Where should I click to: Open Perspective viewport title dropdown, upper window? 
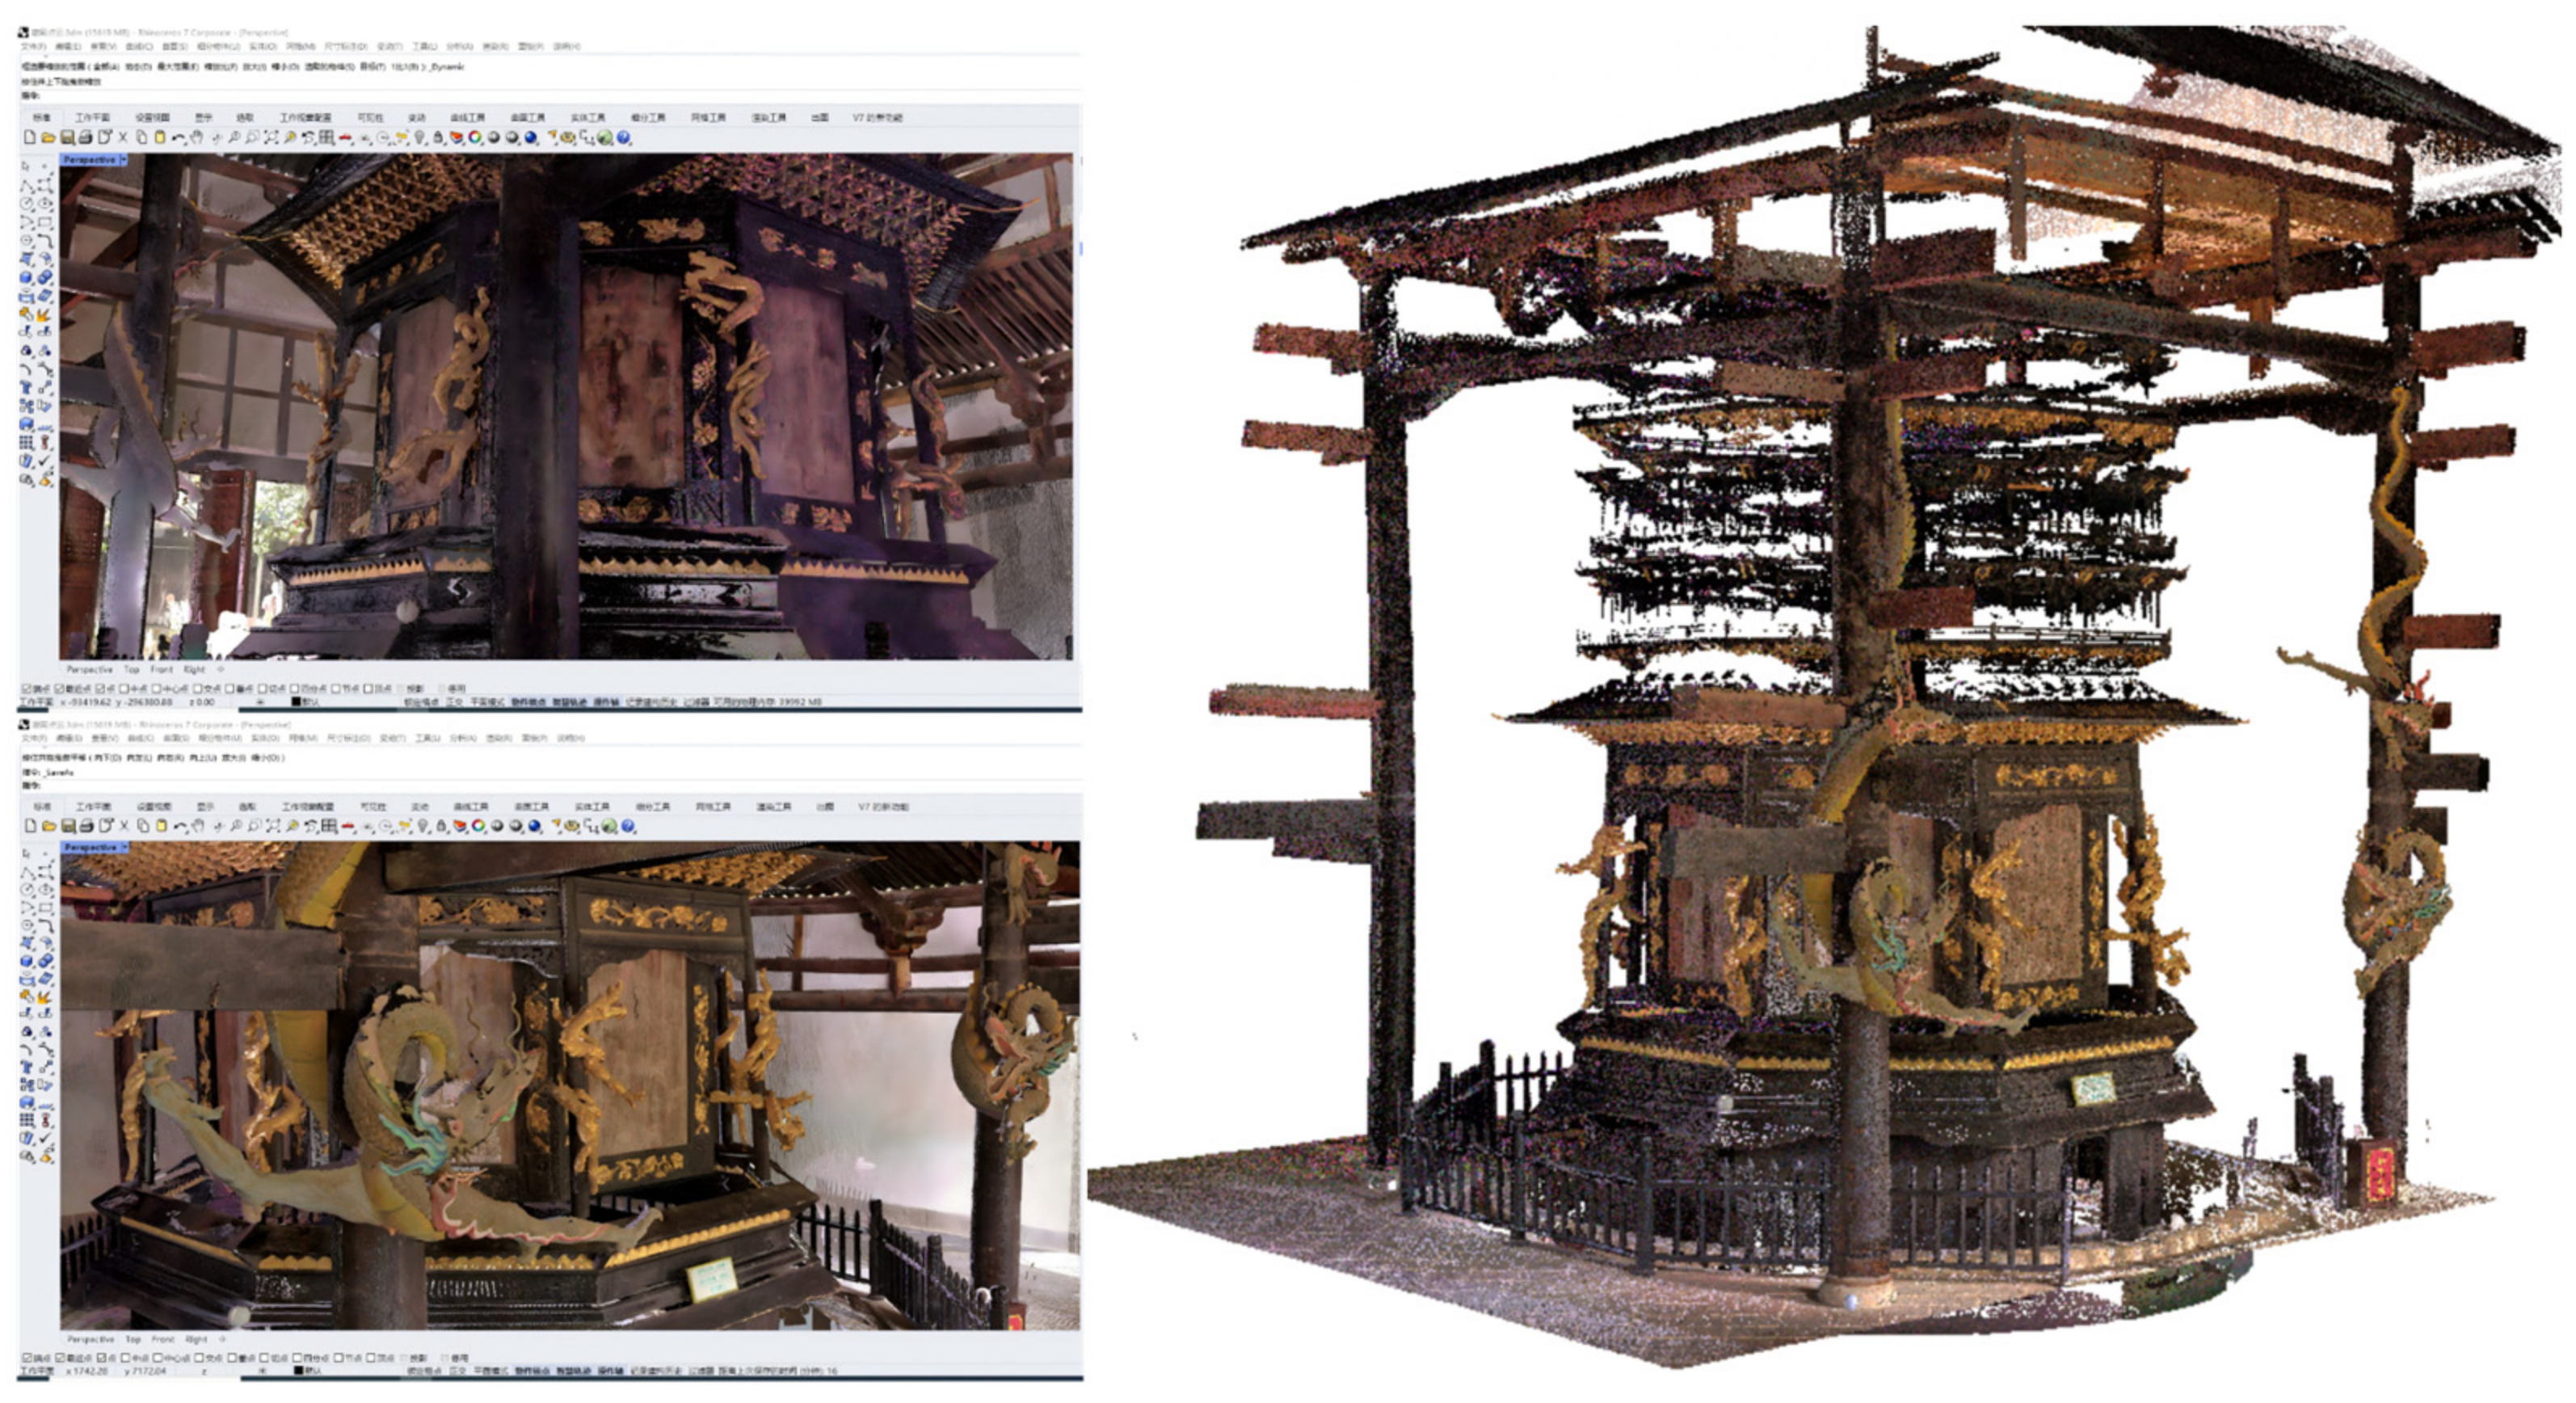pyautogui.click(x=123, y=159)
